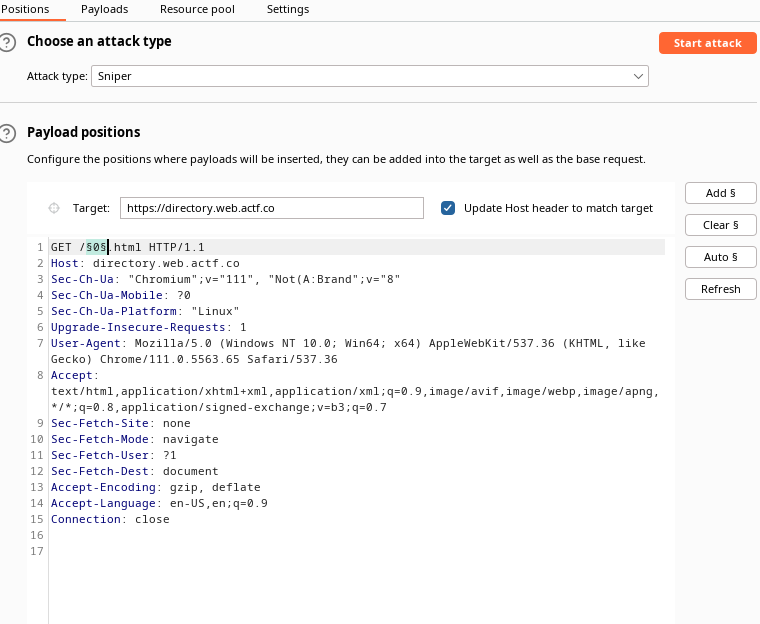Toggle Update Host header to match target

(448, 208)
